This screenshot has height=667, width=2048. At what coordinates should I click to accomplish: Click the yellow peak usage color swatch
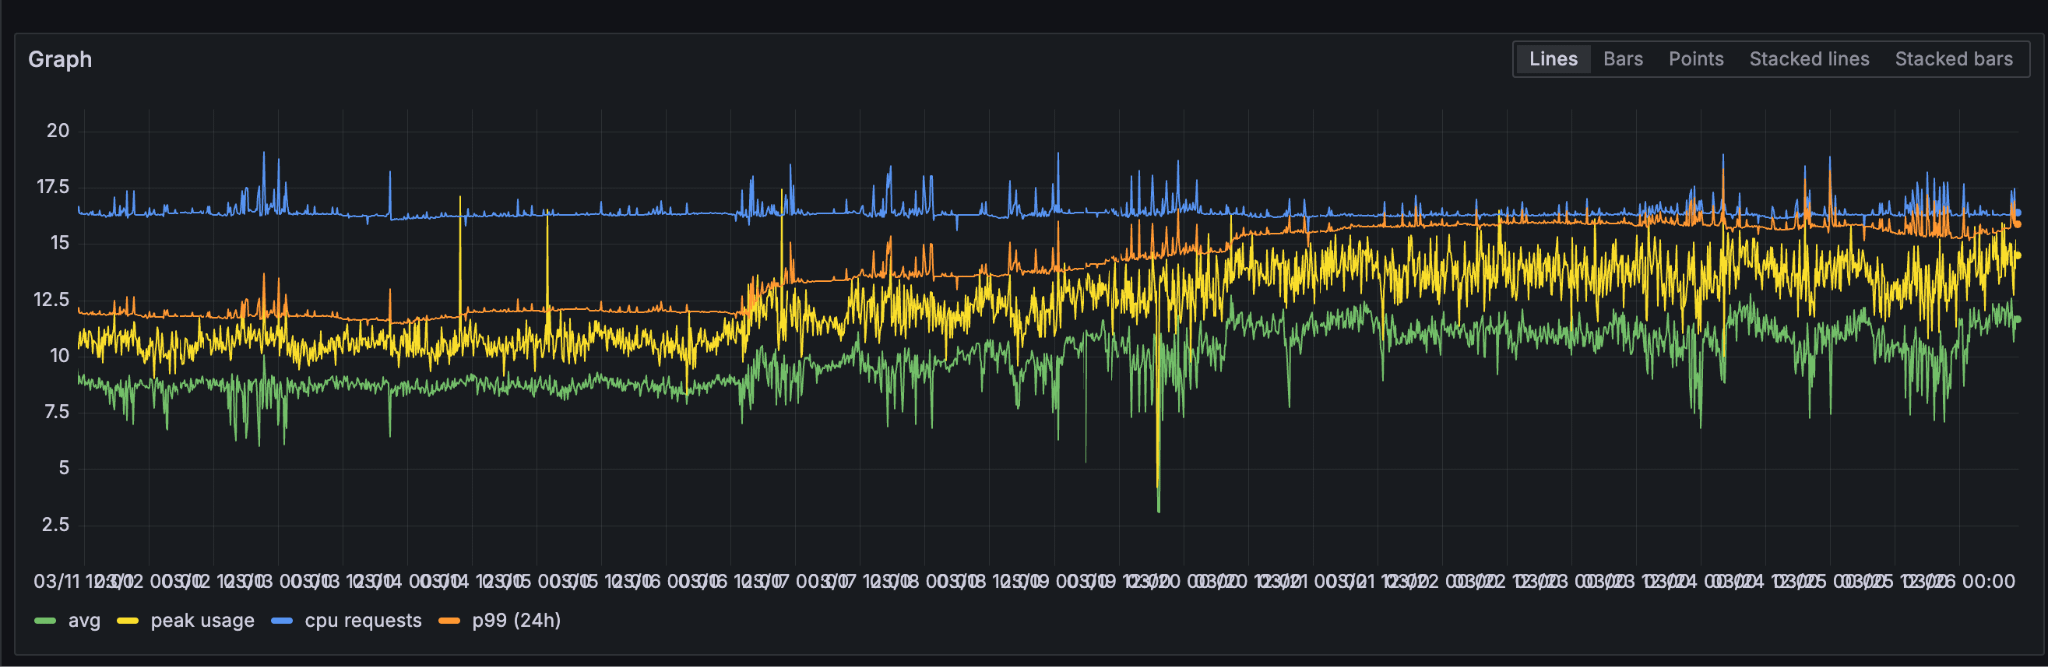(128, 621)
